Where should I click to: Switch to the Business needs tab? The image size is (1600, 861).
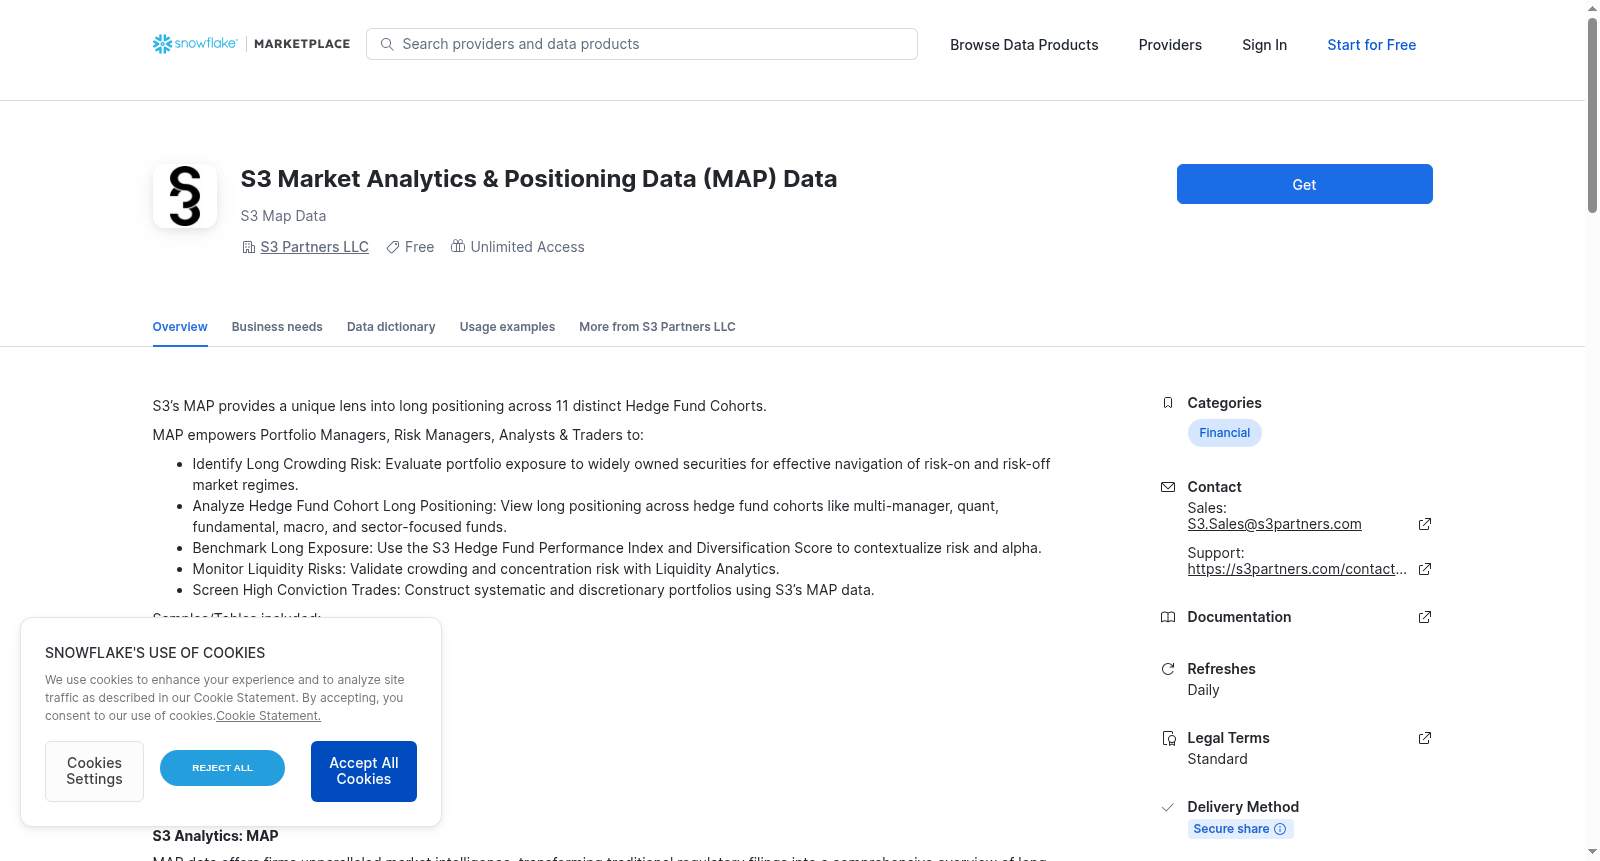pos(277,327)
